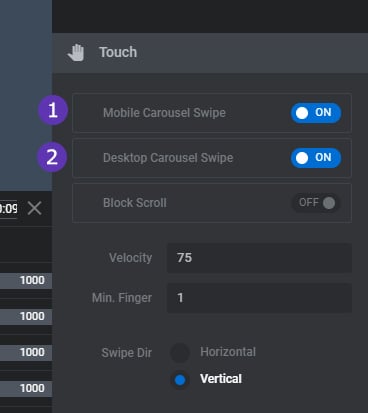368x413 pixels.
Task: Turn off Desktop Carousel Swipe toggle
Action: pyautogui.click(x=316, y=158)
